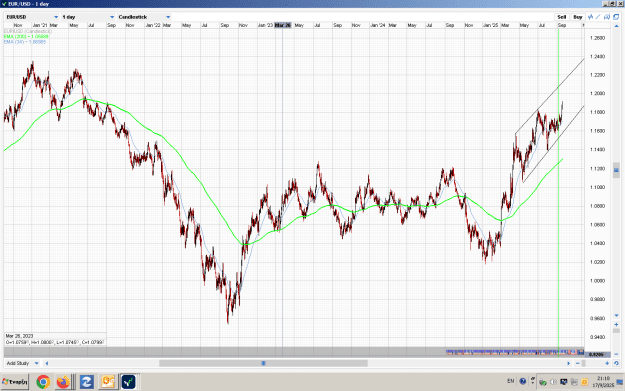Click the help question mark tray icon

point(523,381)
